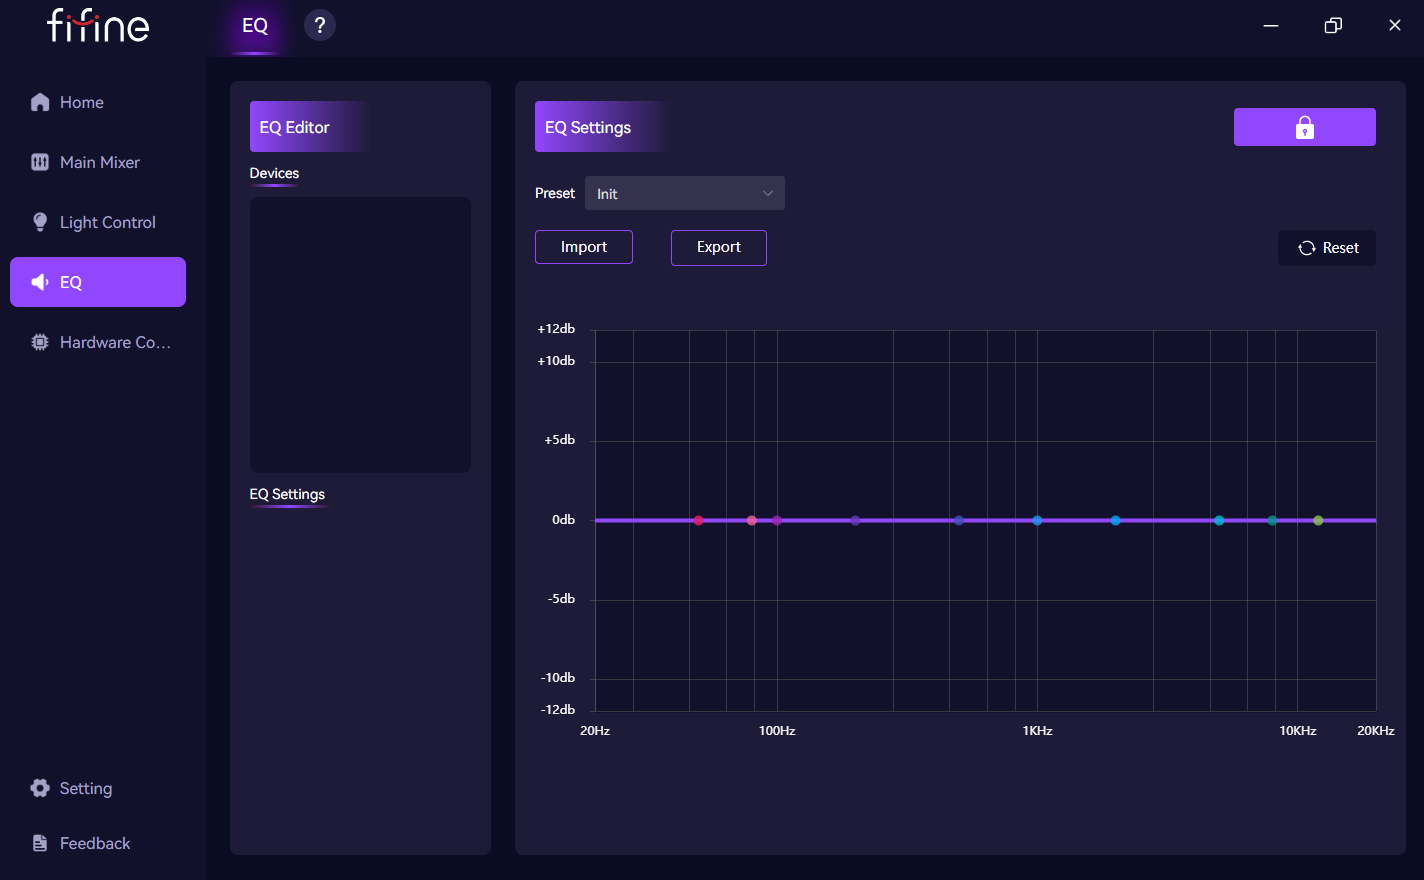Click the Devices heading
Screen dimensions: 1424x880
coord(274,173)
